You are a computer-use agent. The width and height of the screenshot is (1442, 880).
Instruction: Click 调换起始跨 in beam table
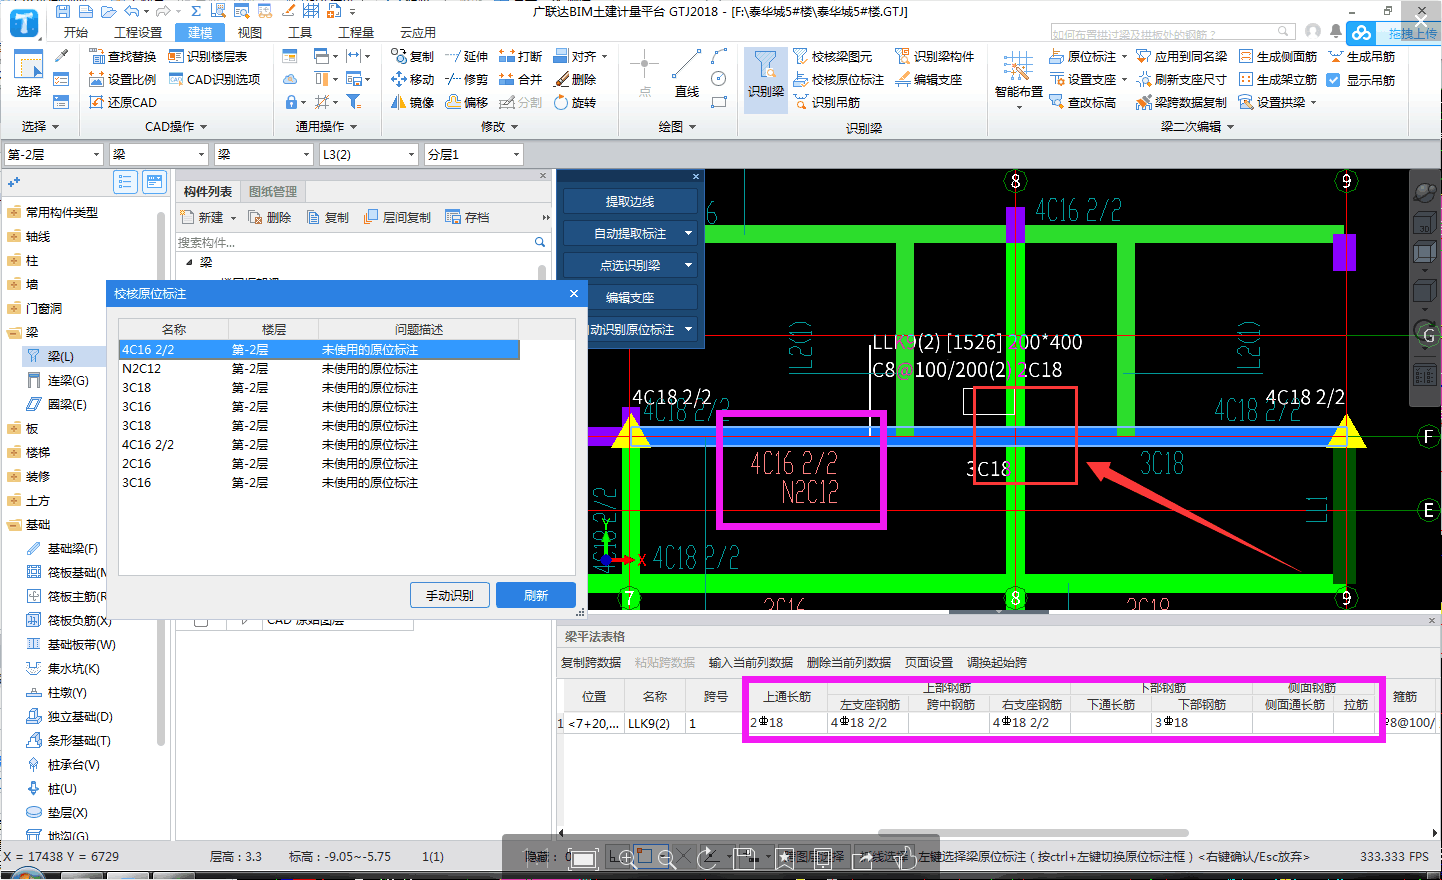[997, 662]
